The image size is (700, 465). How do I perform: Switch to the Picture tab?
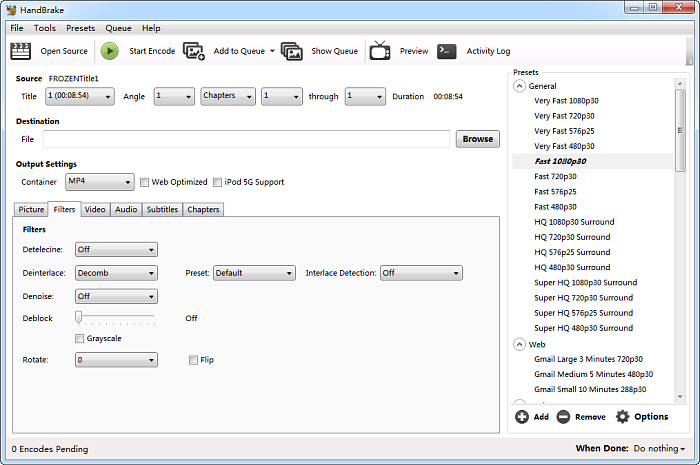tap(31, 209)
